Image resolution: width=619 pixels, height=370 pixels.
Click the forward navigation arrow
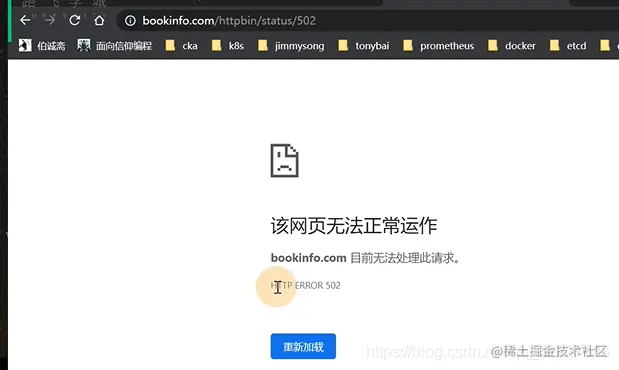click(x=50, y=20)
